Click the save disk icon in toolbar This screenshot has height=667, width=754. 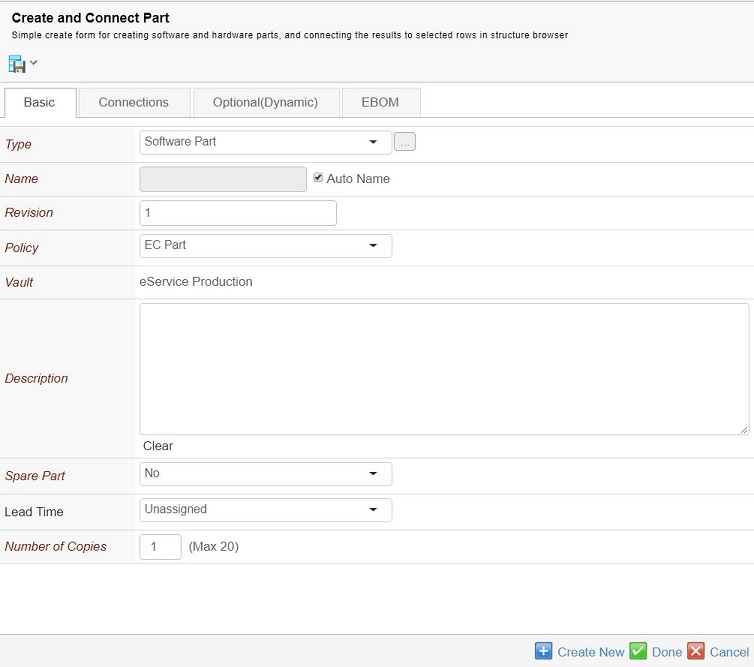tap(17, 64)
